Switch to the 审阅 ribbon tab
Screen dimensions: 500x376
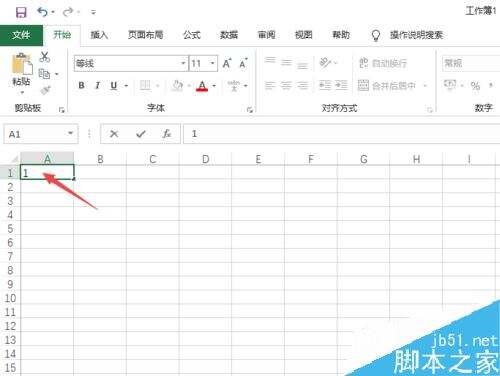coord(266,35)
